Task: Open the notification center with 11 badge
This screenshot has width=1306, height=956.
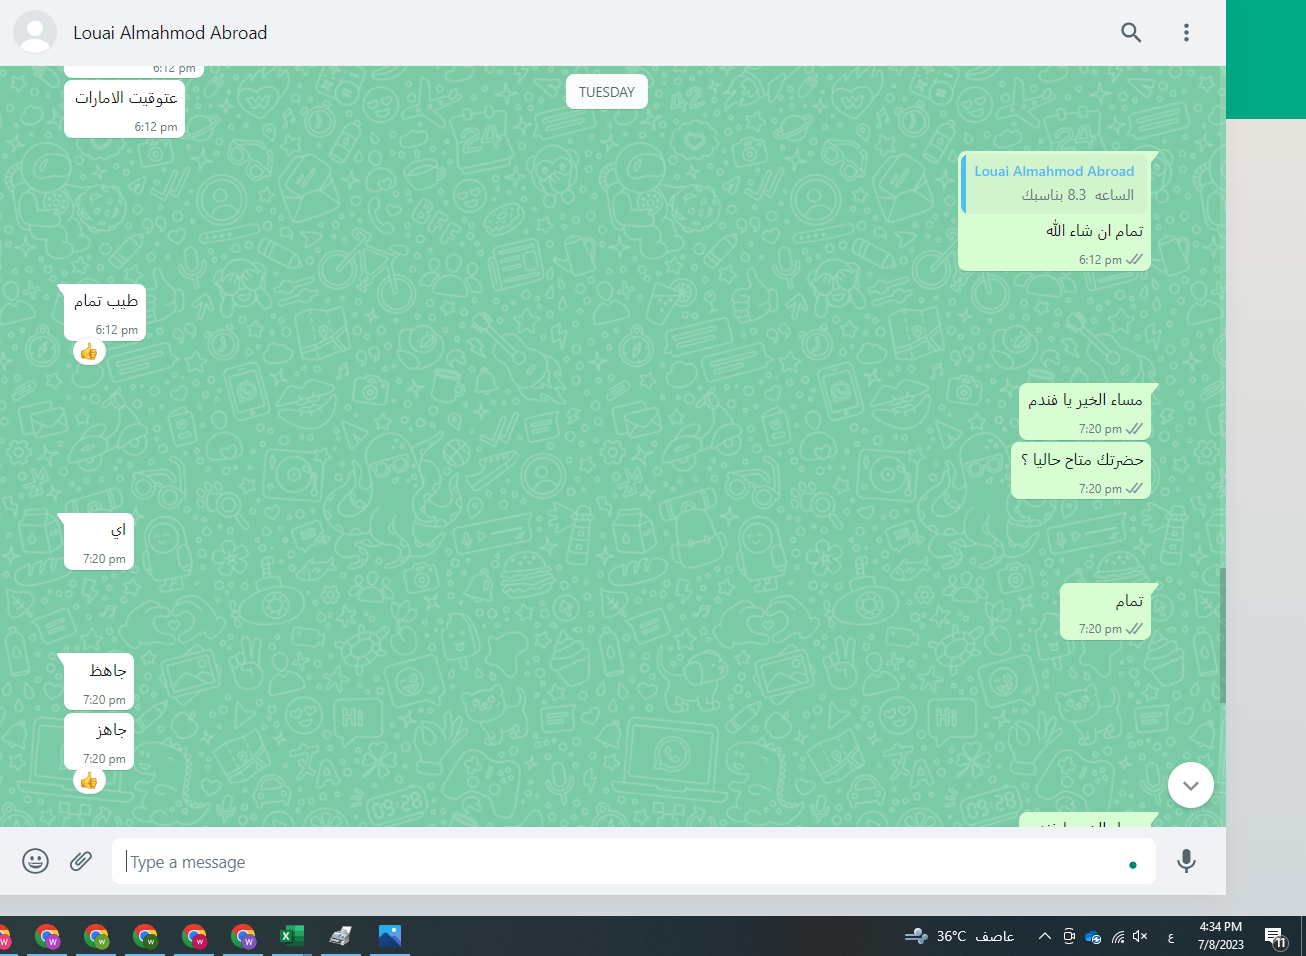Action: (1275, 937)
